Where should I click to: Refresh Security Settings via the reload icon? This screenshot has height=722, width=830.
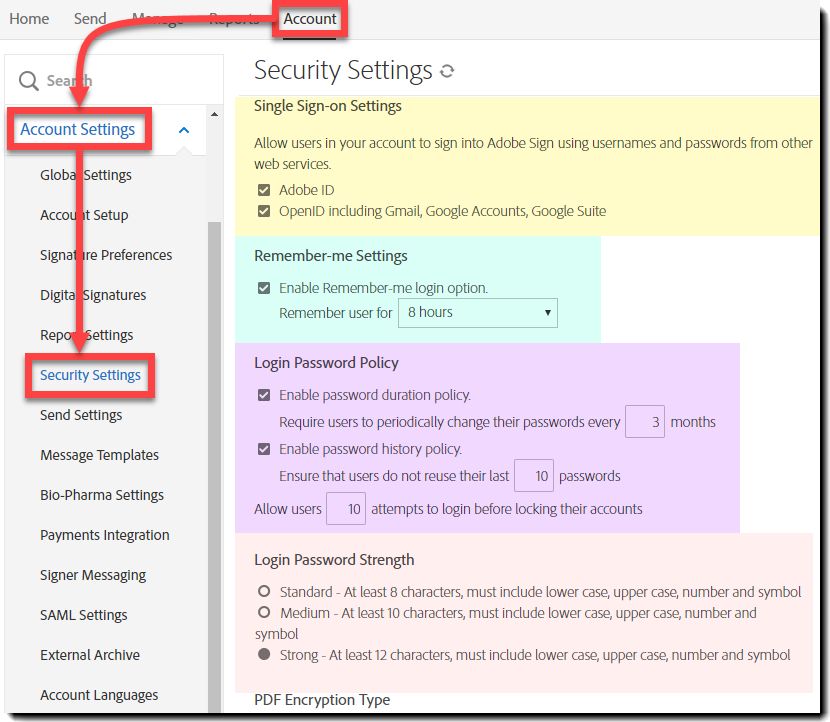[x=447, y=71]
